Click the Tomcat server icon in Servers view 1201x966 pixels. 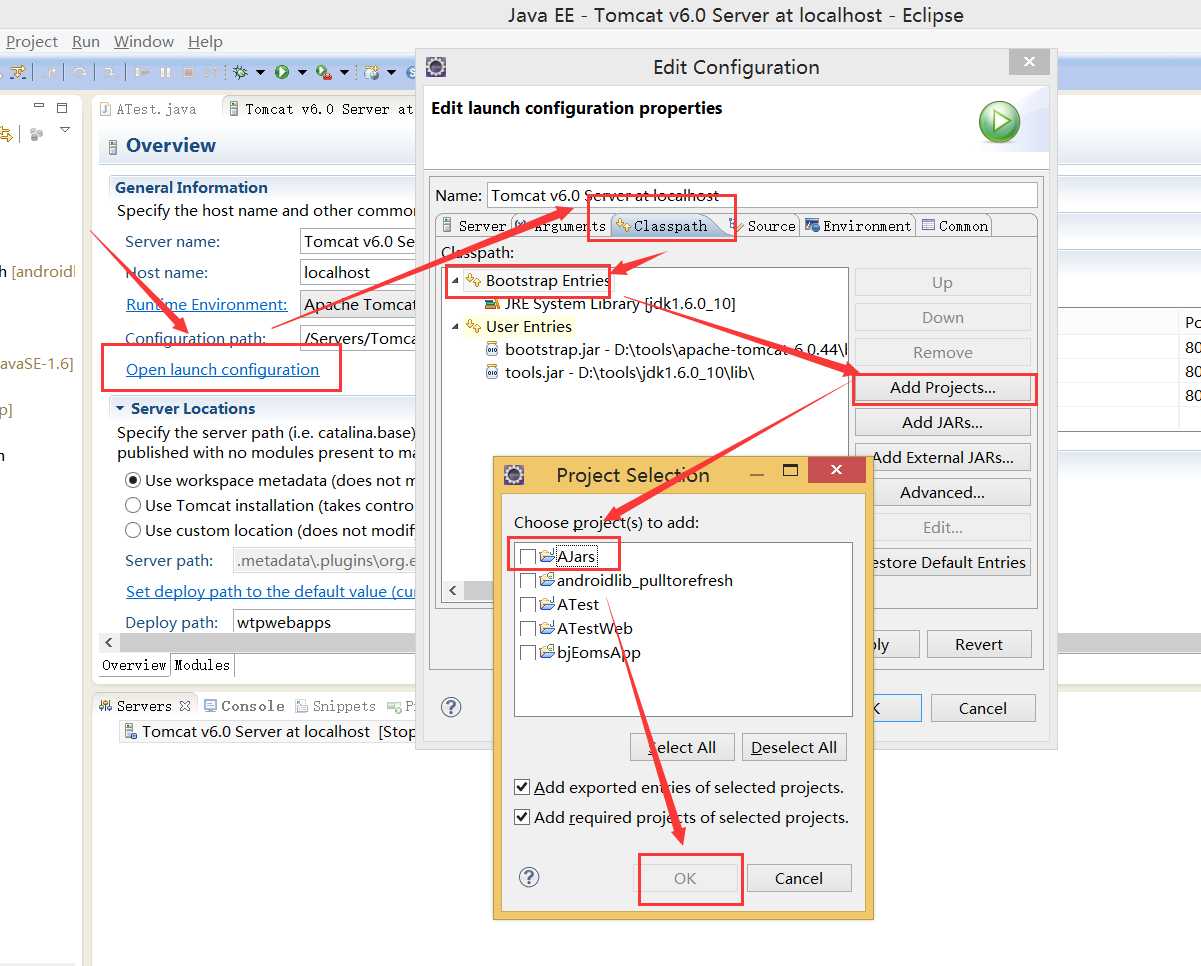pos(129,731)
